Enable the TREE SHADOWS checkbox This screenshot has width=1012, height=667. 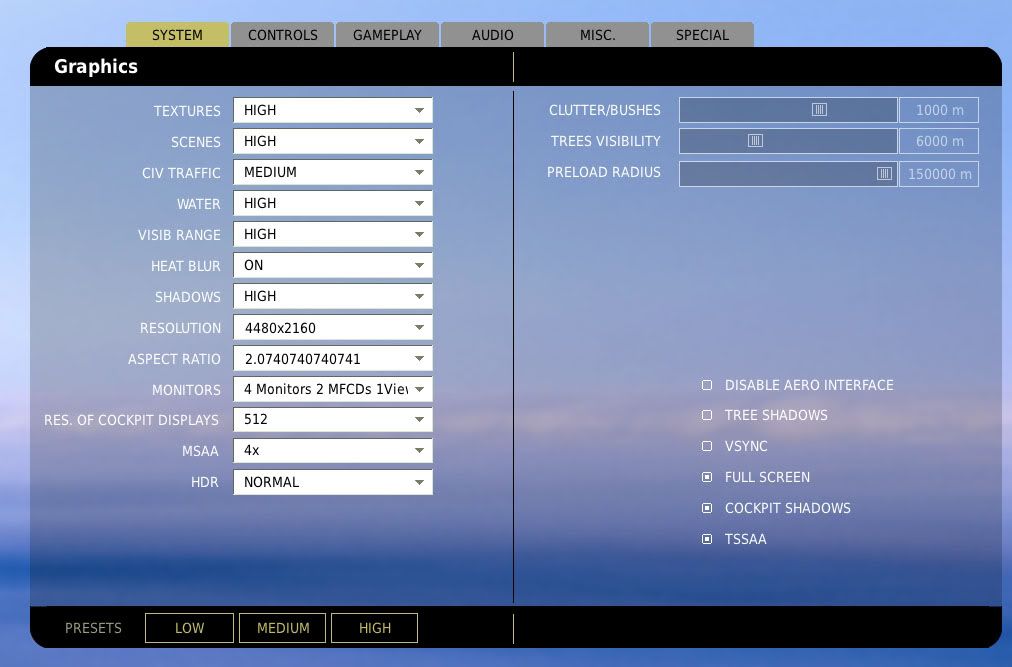pos(707,416)
